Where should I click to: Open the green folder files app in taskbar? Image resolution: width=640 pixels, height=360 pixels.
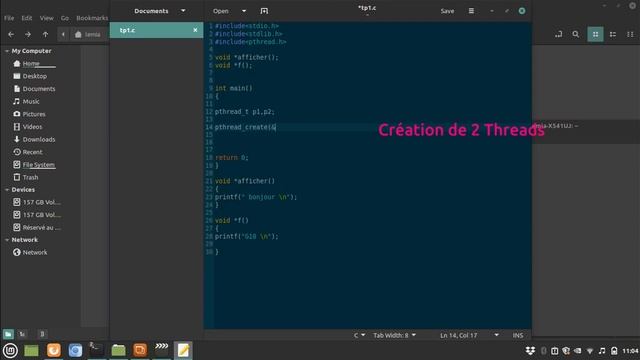pos(118,350)
